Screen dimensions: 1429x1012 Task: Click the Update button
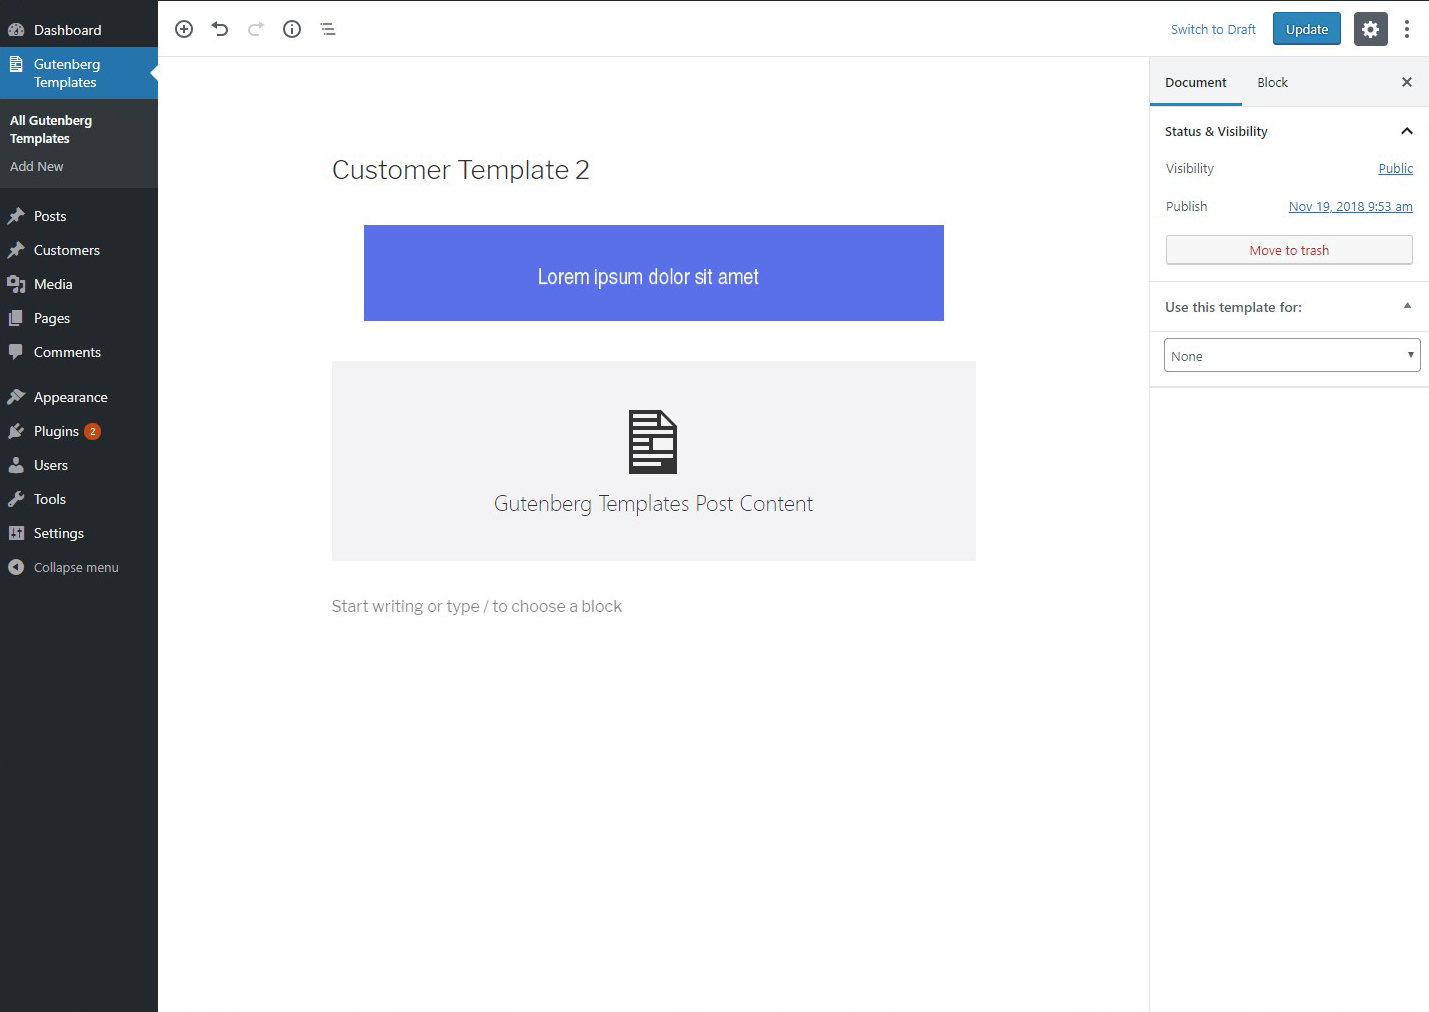[x=1307, y=29]
